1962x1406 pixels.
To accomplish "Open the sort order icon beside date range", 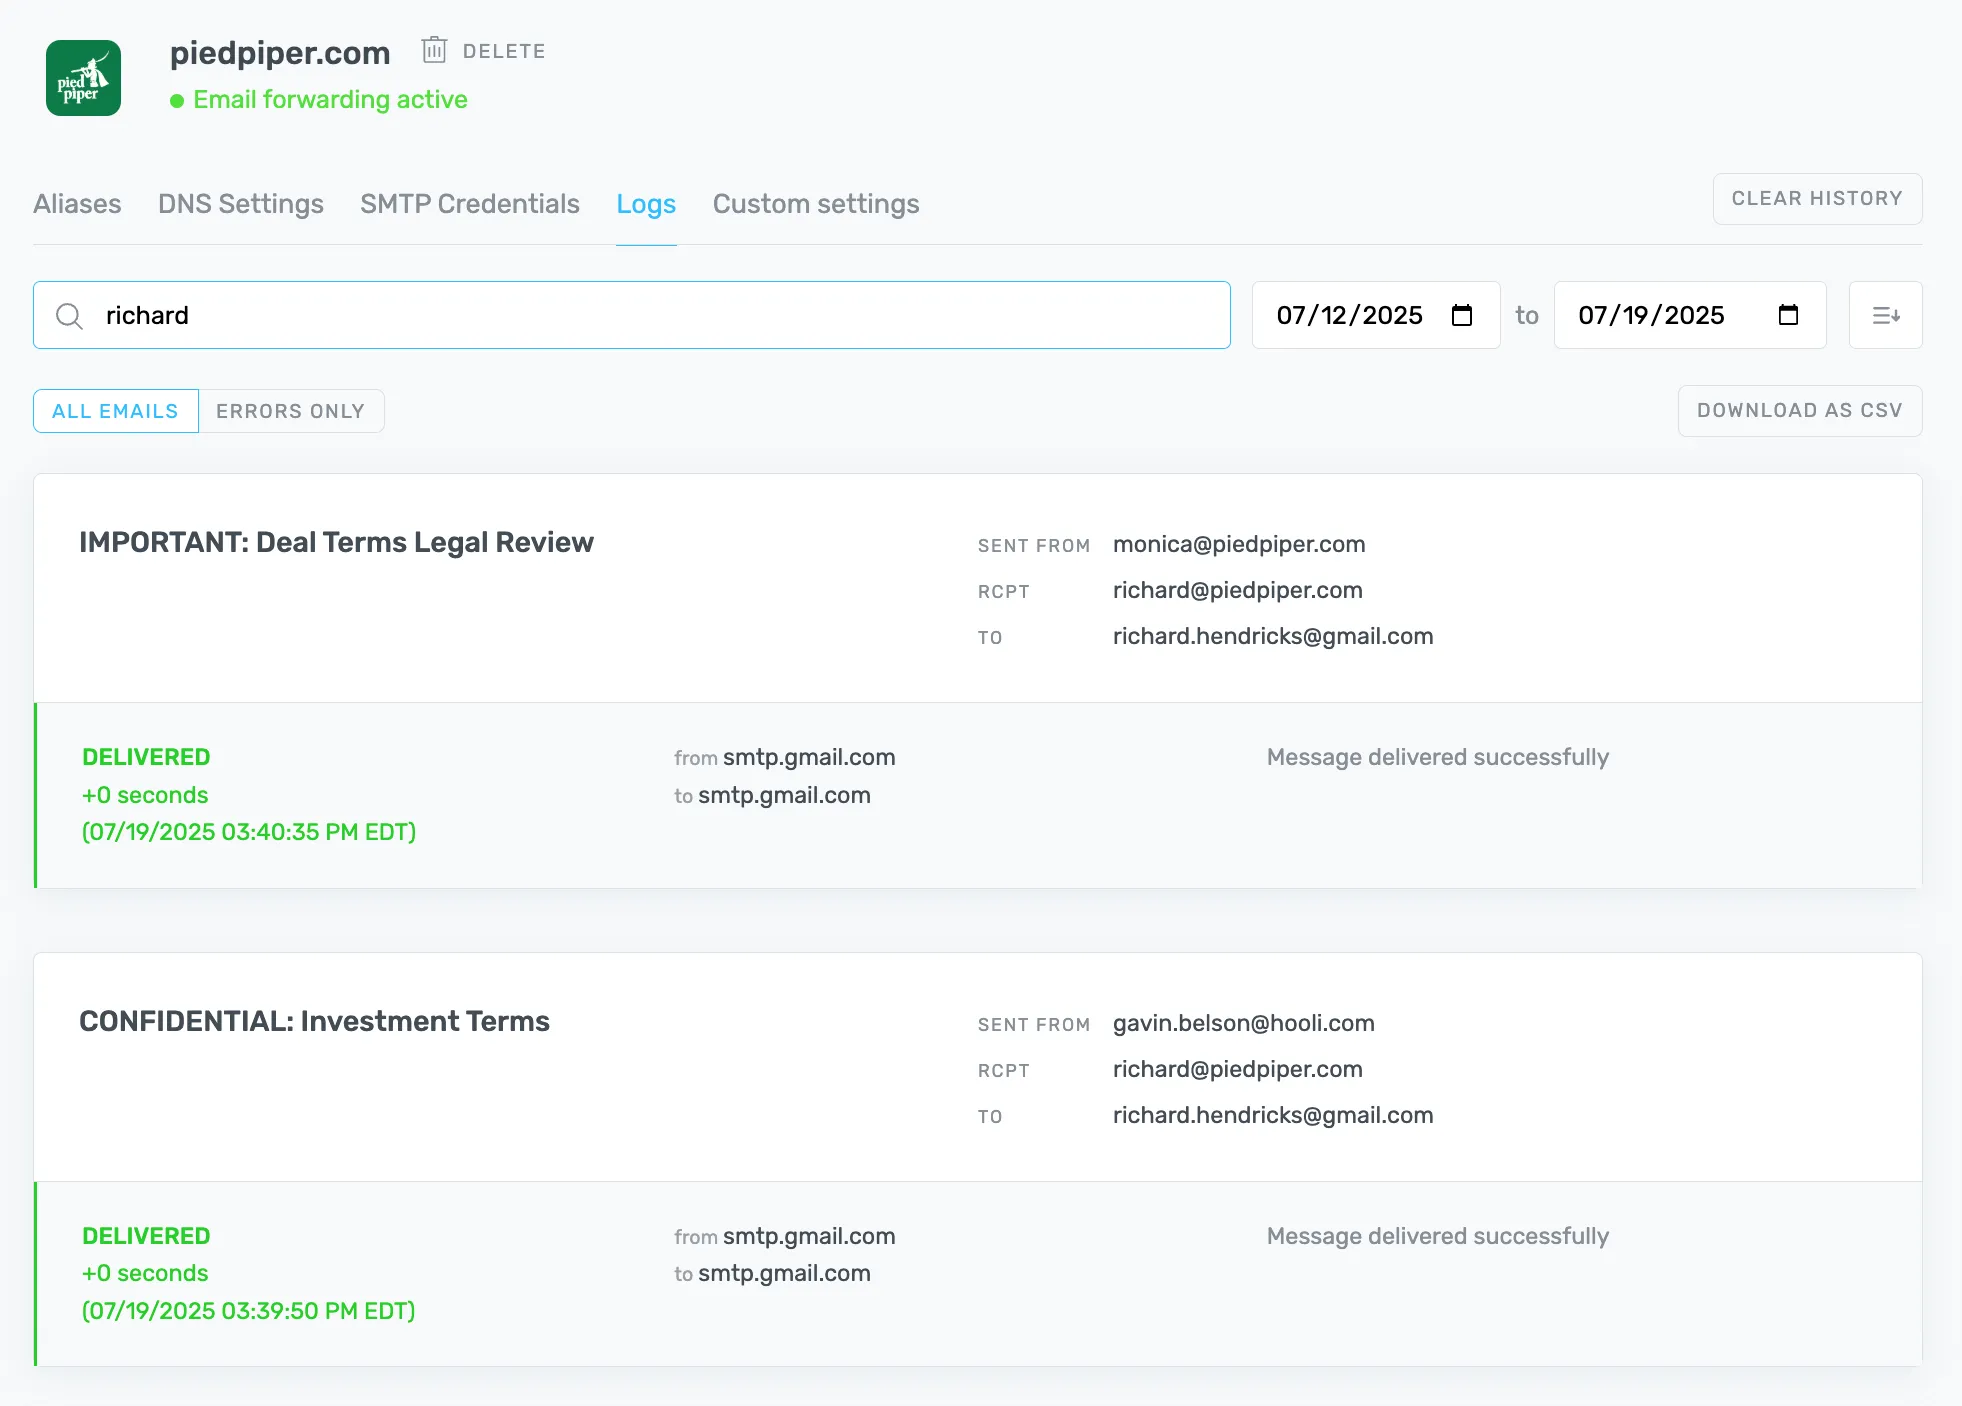I will tap(1888, 315).
